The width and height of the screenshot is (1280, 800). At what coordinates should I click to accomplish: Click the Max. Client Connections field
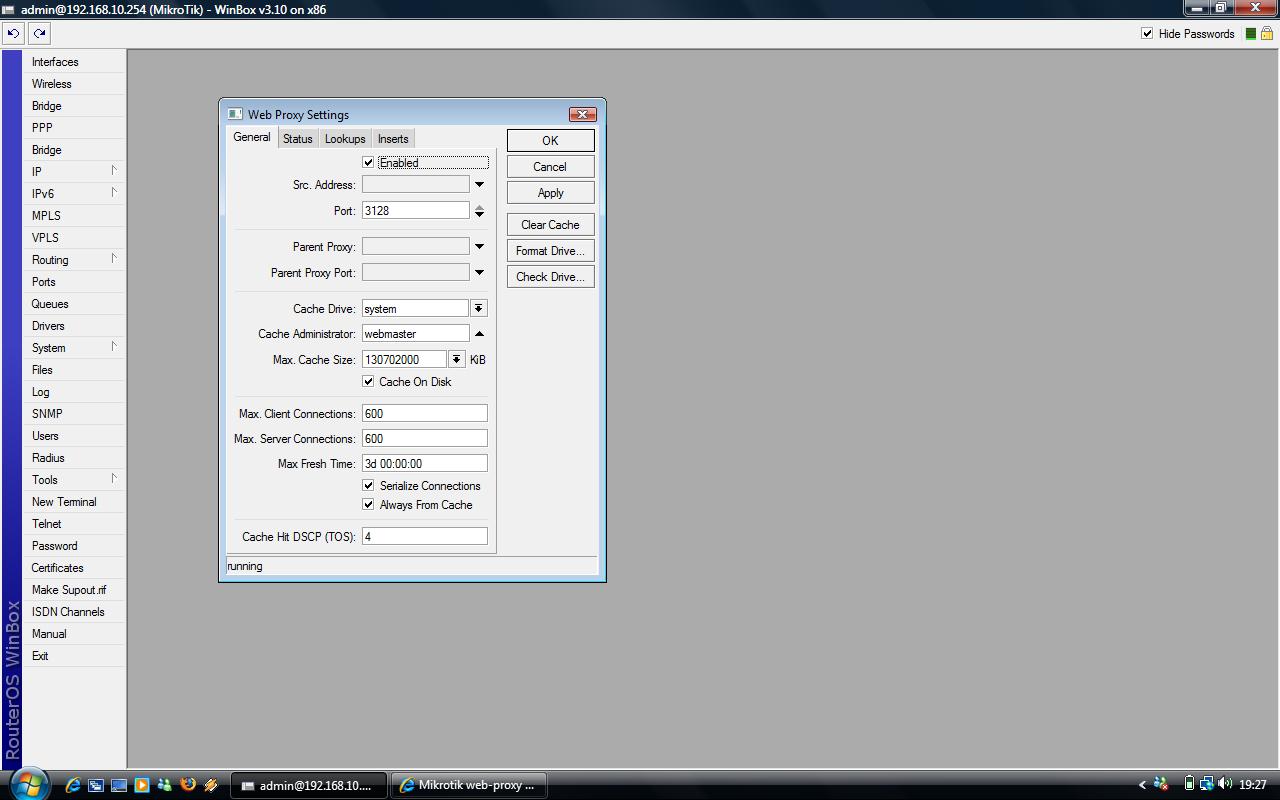point(424,413)
